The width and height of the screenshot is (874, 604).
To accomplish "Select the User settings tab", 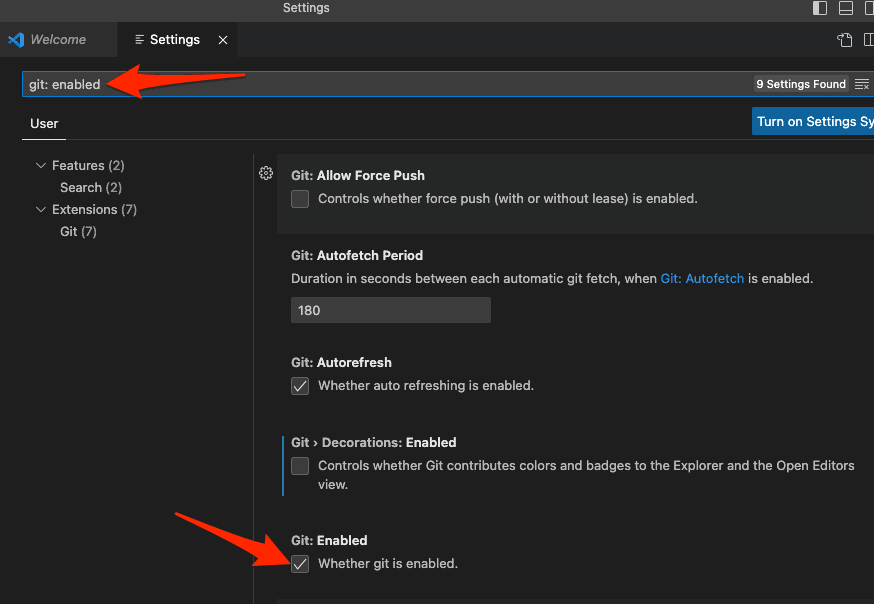I will coord(44,124).
